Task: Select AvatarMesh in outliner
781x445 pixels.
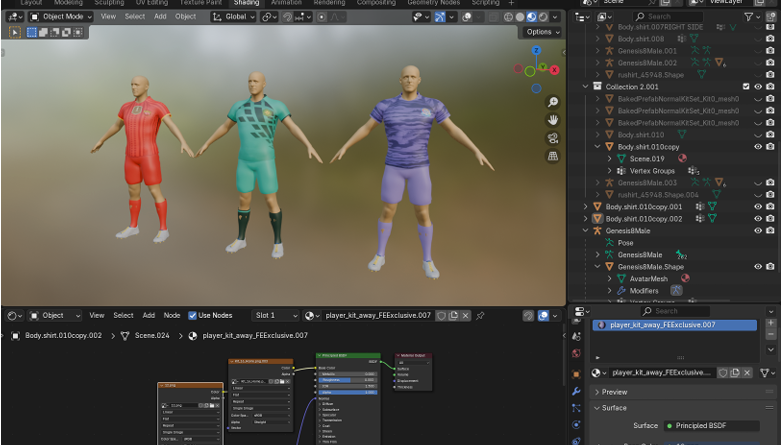Action: pos(649,279)
